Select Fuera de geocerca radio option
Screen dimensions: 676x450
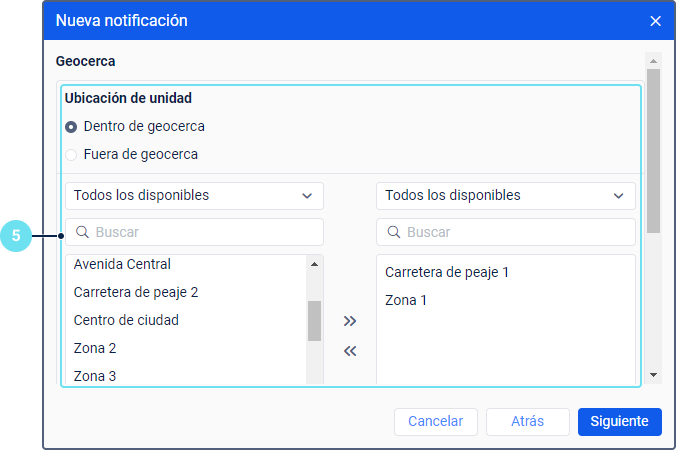[71, 155]
